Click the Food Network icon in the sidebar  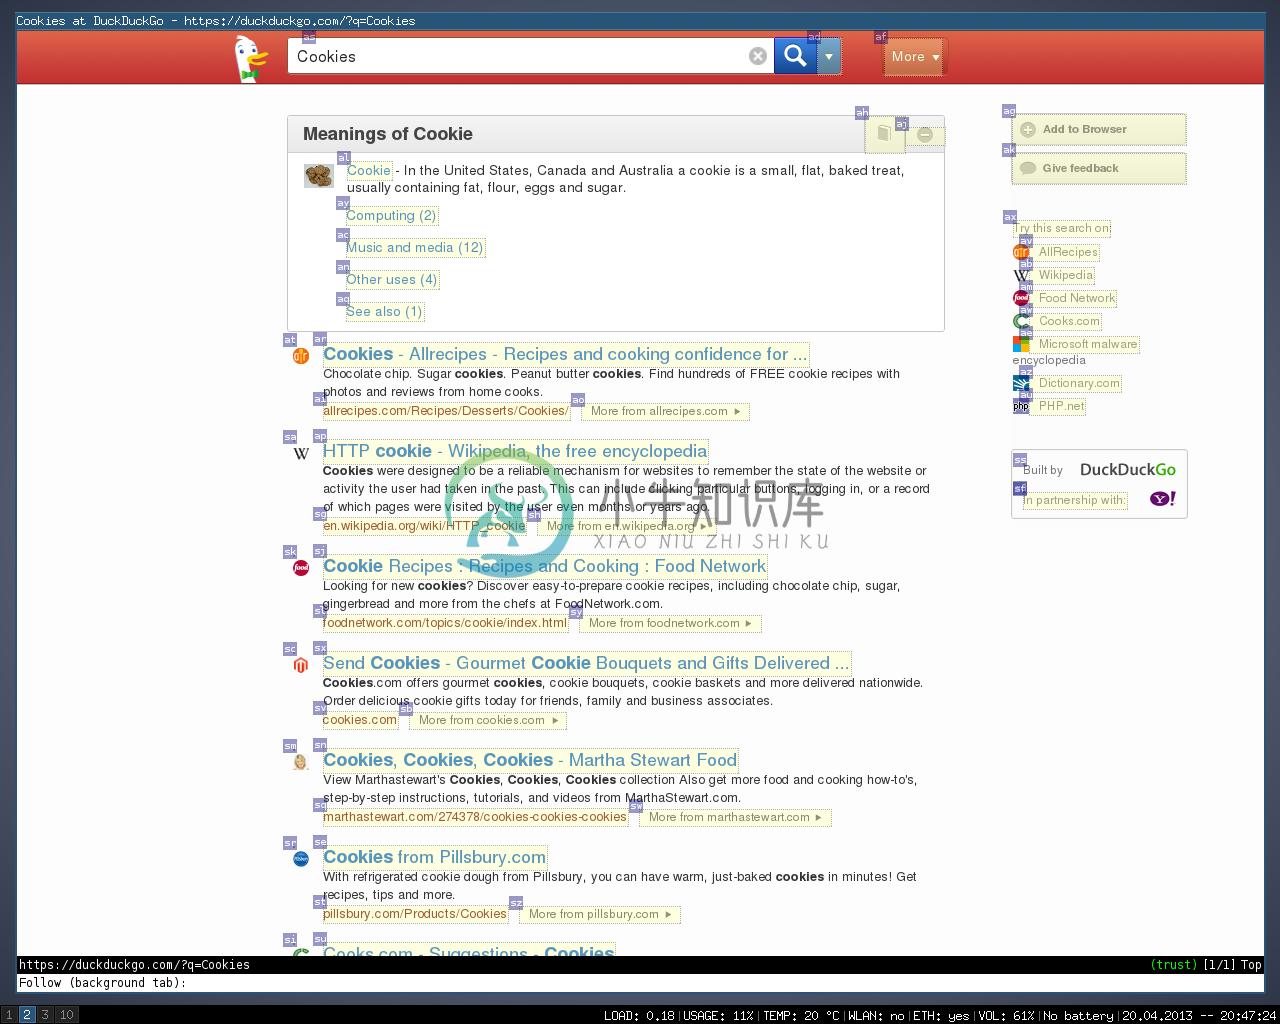point(1021,298)
